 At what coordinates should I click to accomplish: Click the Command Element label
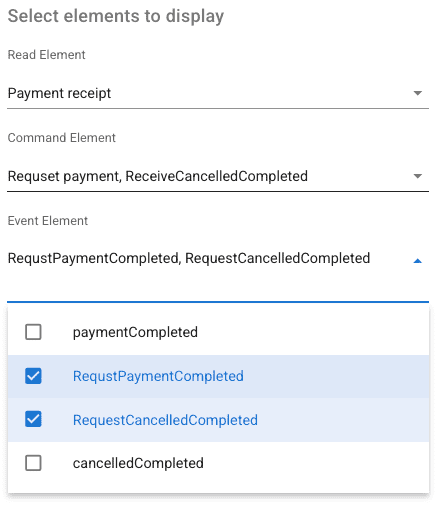pos(62,138)
